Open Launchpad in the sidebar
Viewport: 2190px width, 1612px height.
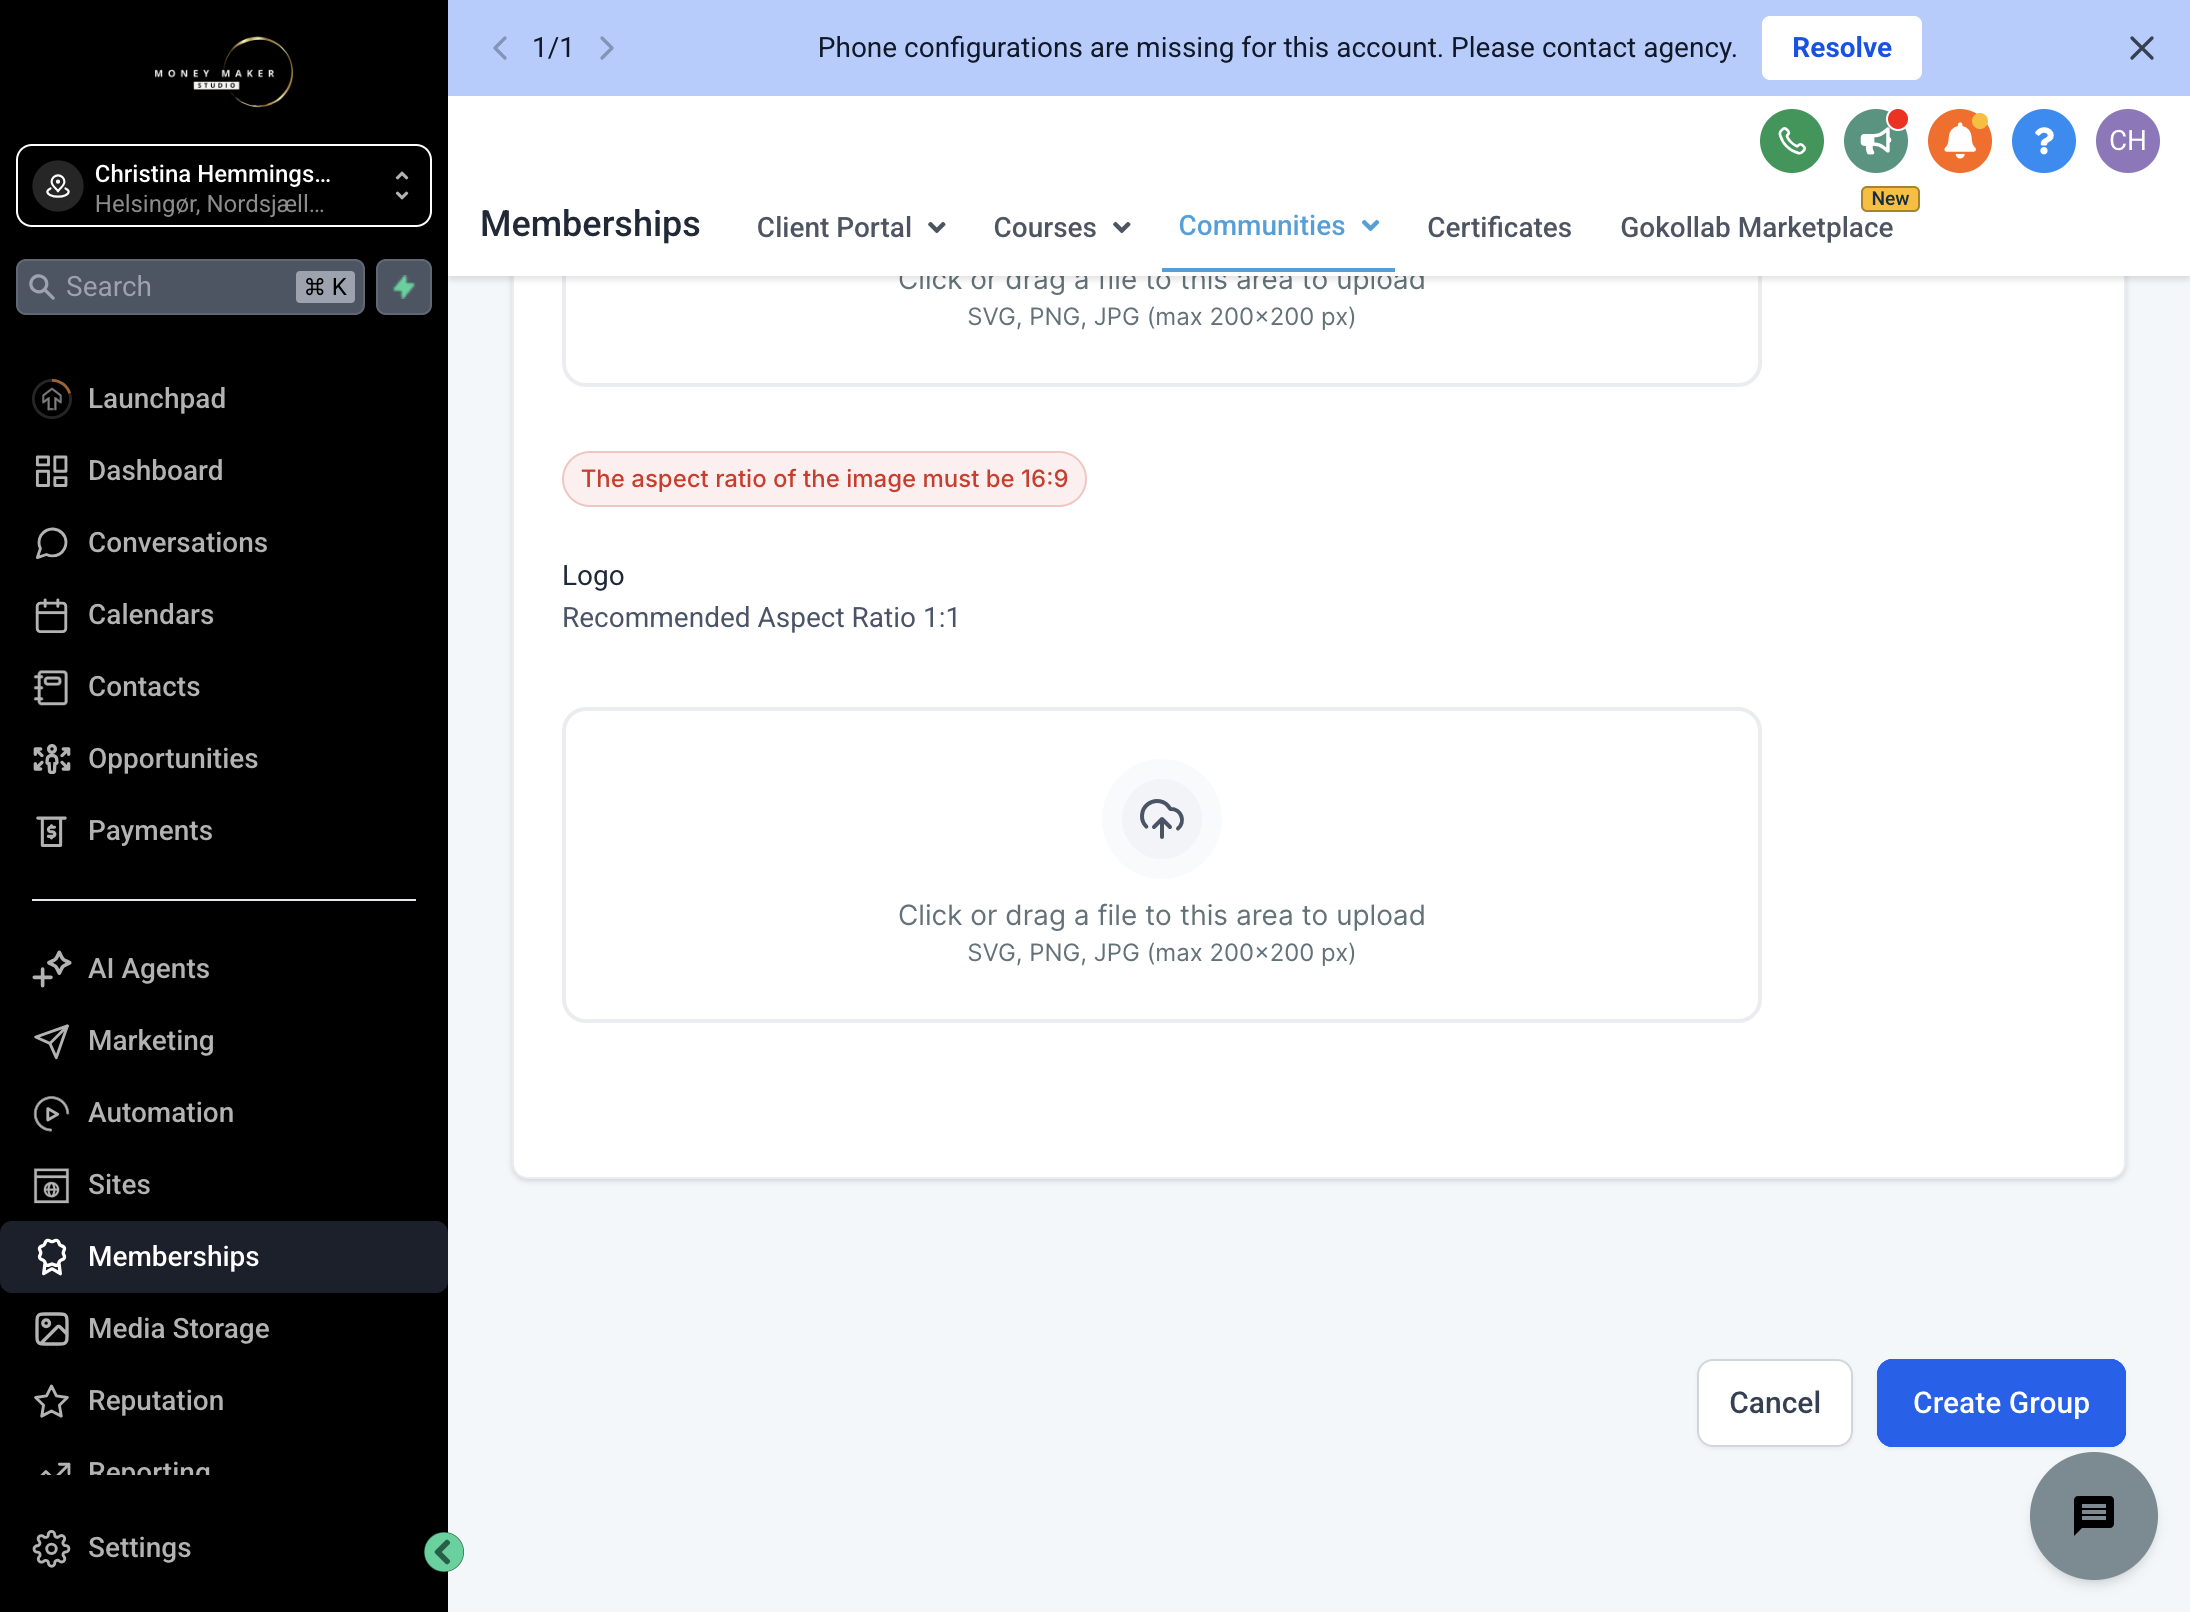tap(224, 398)
